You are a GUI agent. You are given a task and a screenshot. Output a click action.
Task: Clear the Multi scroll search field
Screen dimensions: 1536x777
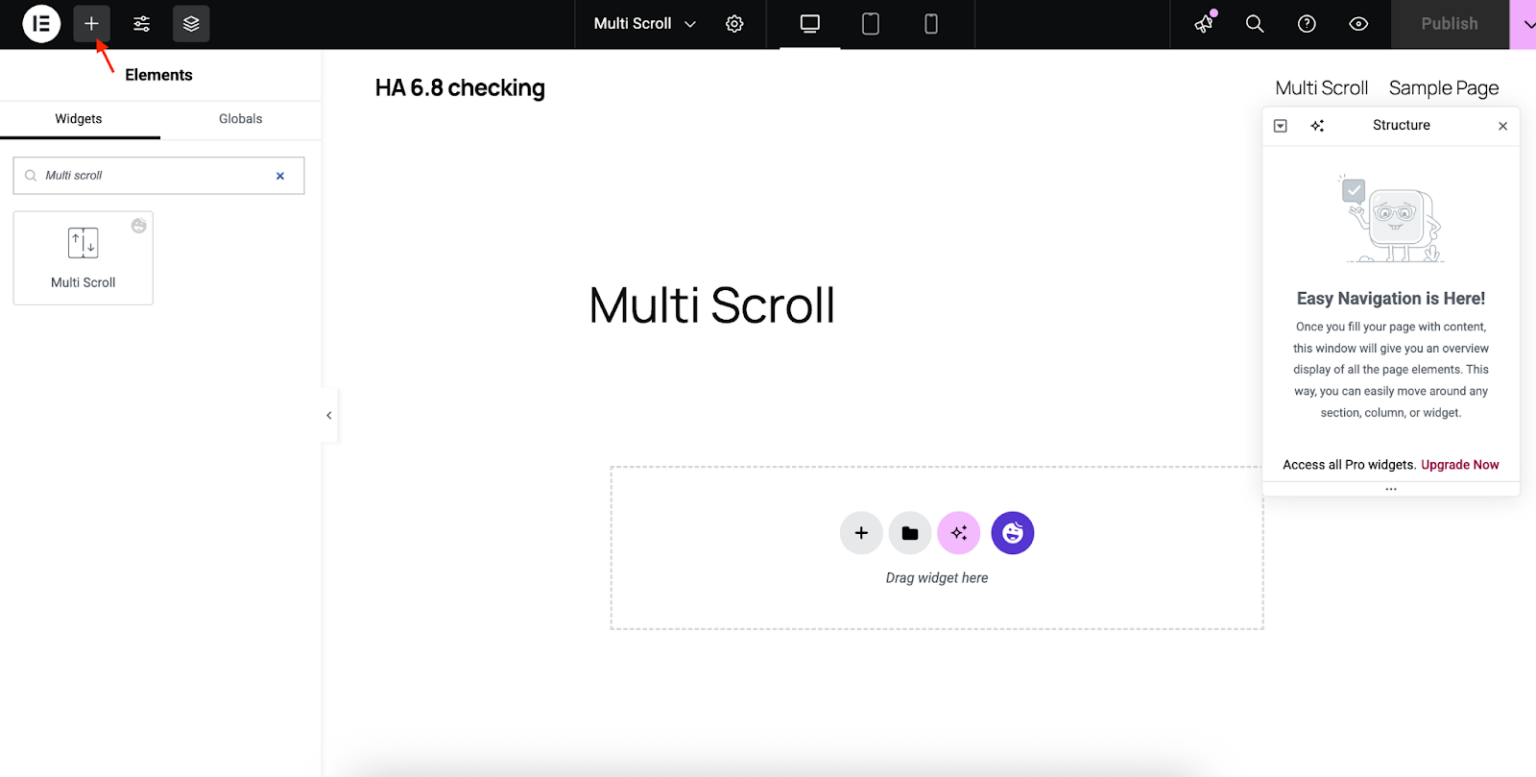[279, 175]
